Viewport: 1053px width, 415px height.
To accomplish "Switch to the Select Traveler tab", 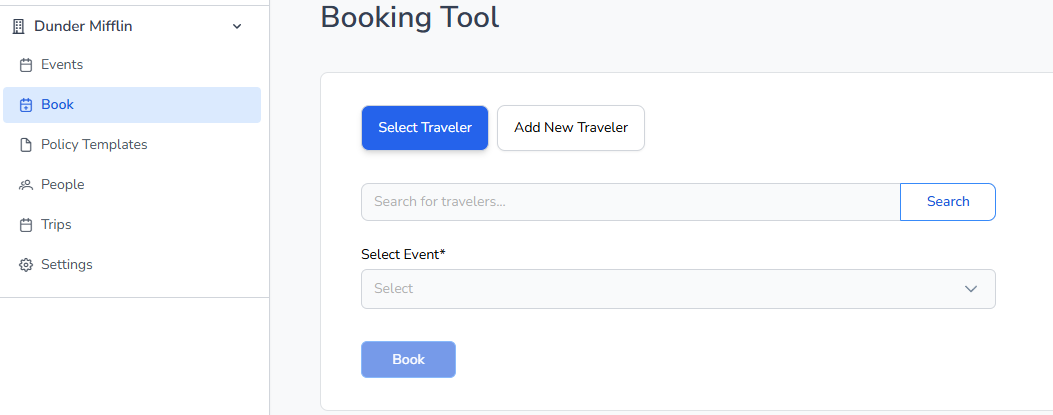I will coord(425,128).
